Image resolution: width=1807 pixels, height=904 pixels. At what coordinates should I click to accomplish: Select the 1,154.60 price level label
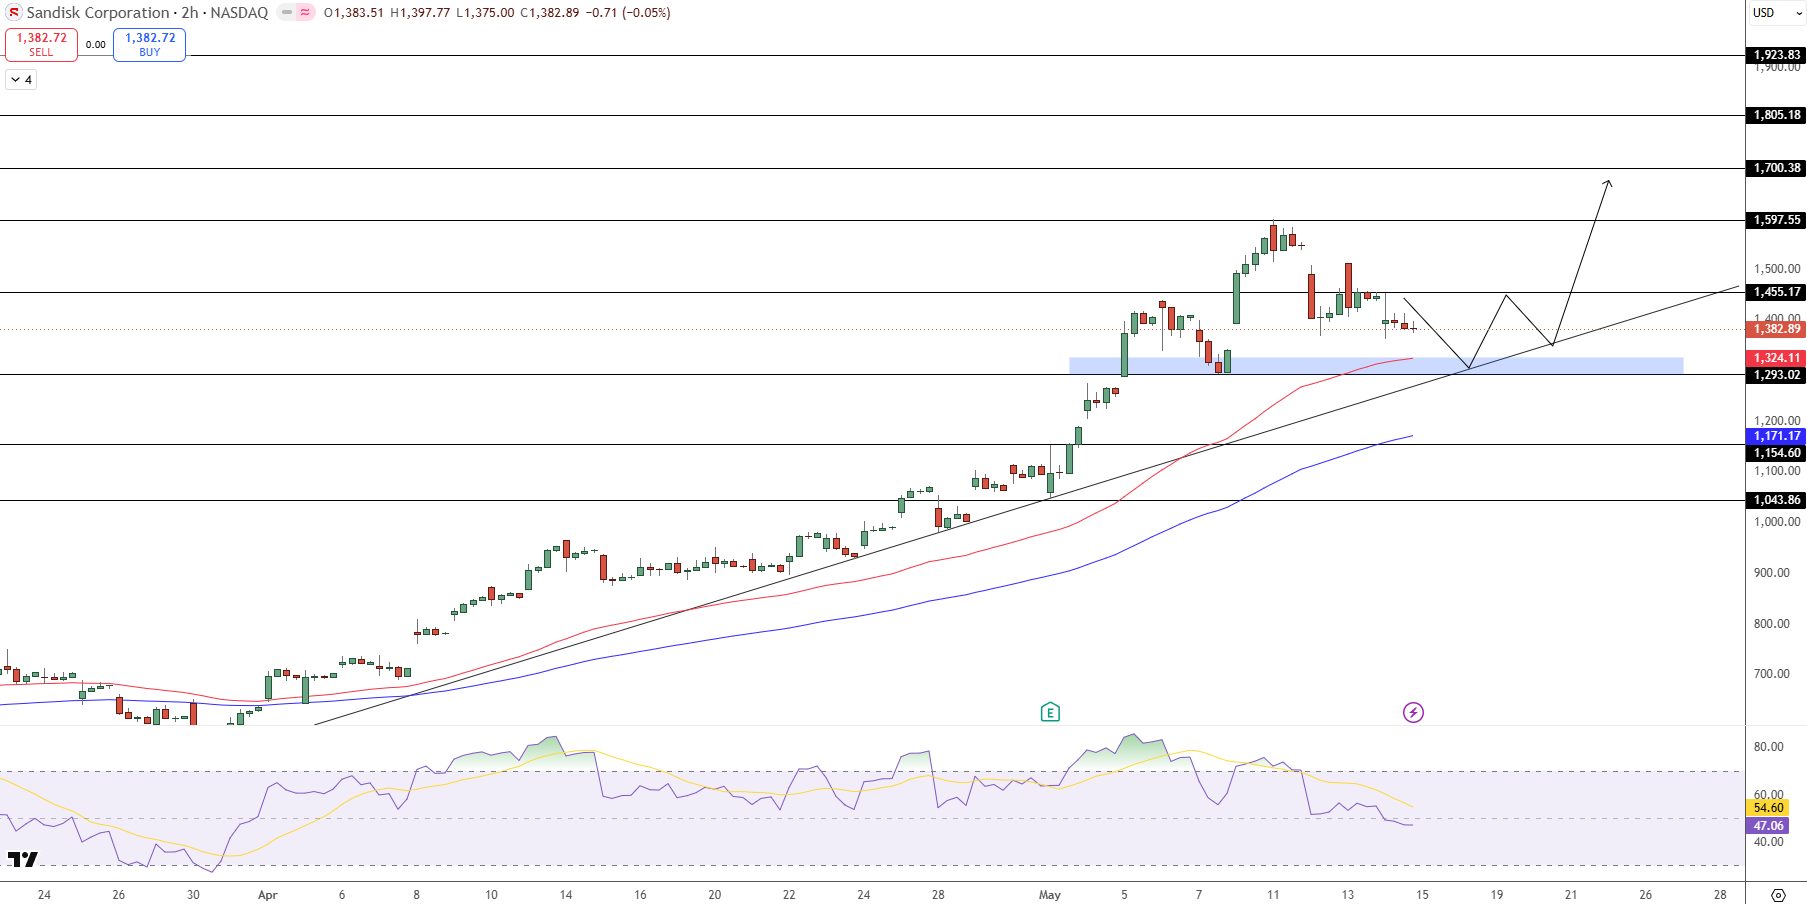click(x=1776, y=453)
